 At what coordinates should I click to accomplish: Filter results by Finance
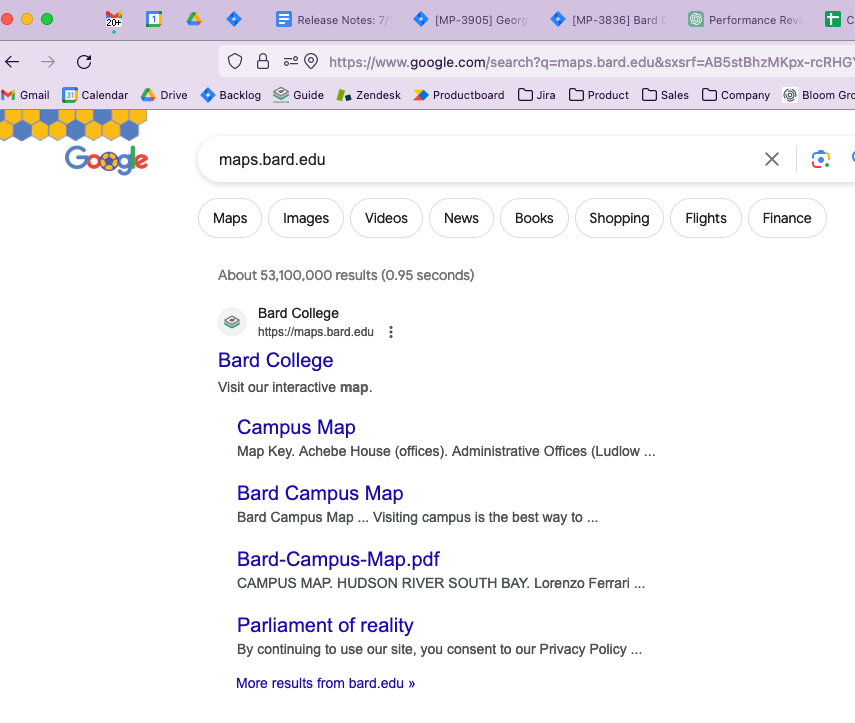tap(787, 218)
